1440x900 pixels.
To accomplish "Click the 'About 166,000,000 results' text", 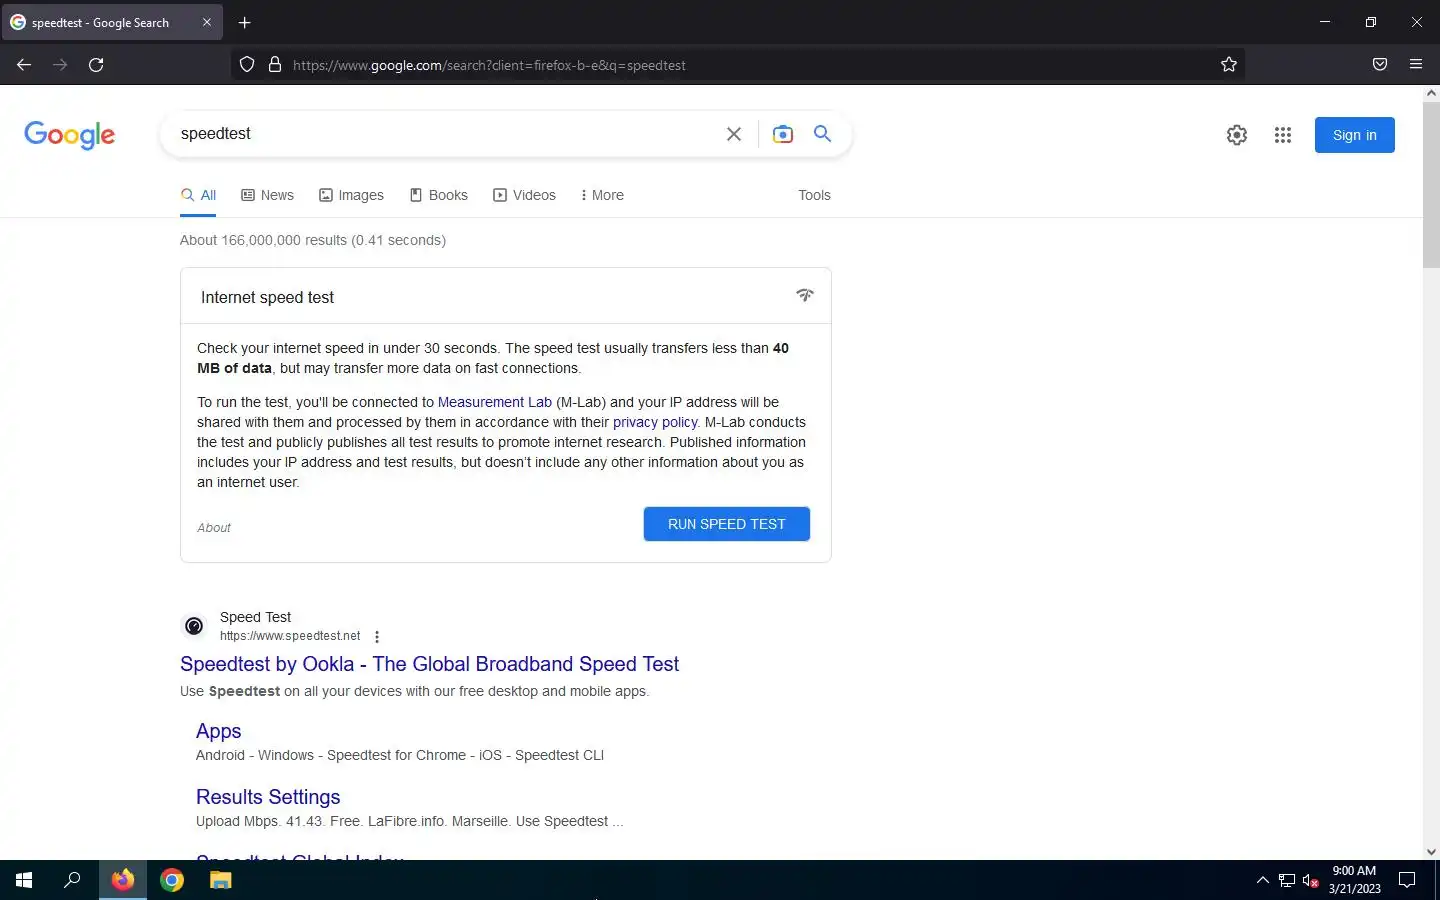I will (x=313, y=240).
